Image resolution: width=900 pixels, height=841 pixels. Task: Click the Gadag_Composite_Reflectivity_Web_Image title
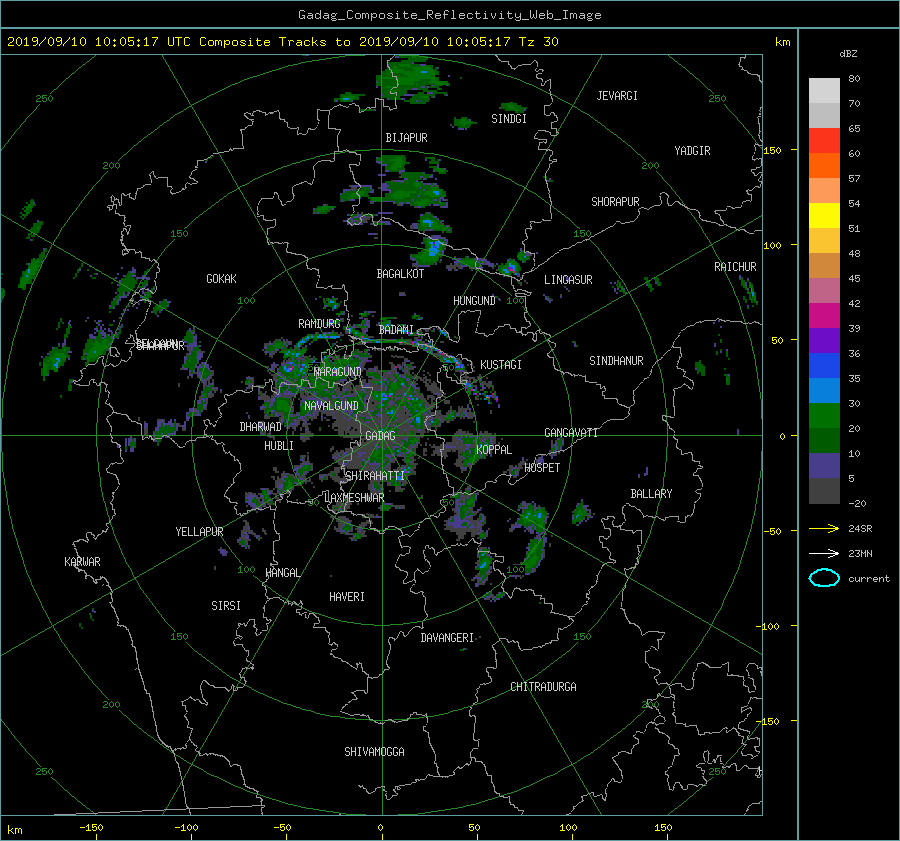[x=449, y=15]
